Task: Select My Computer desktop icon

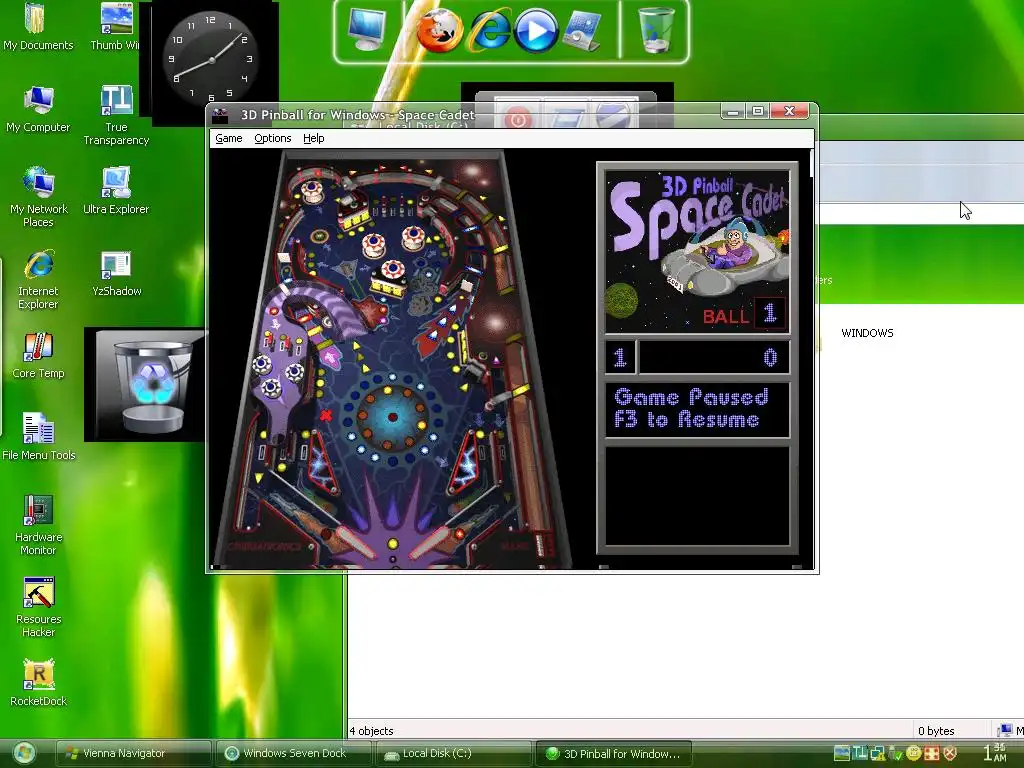Action: pos(38,109)
